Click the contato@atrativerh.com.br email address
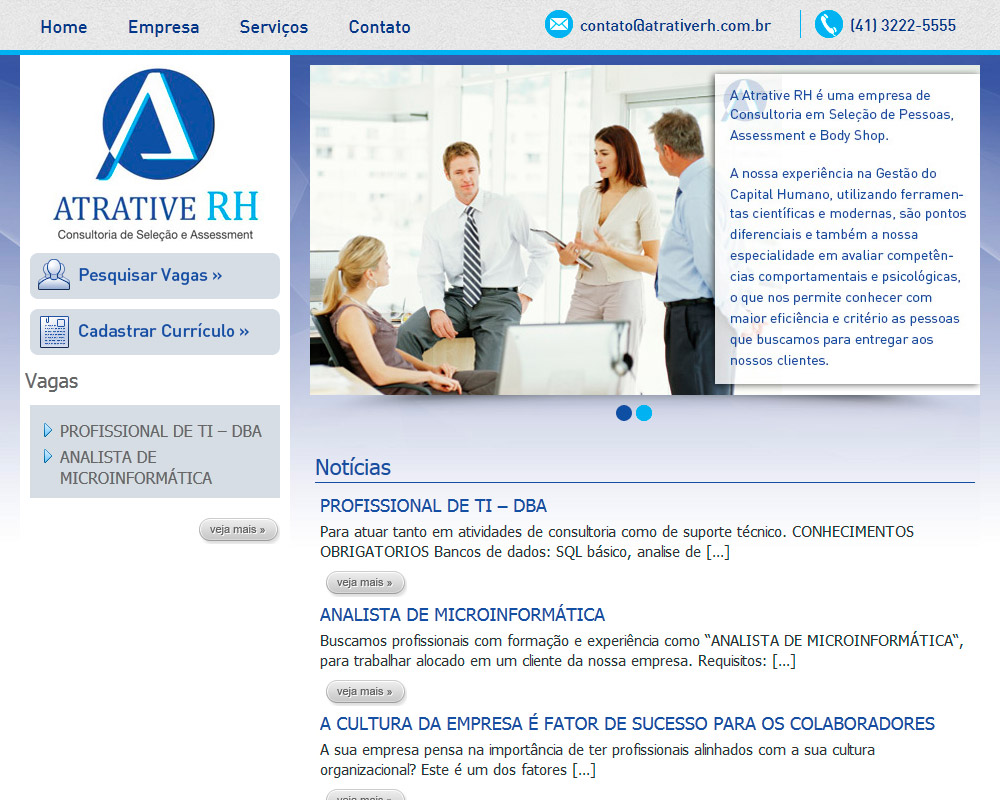The height and width of the screenshot is (800, 1000). pyautogui.click(x=675, y=26)
